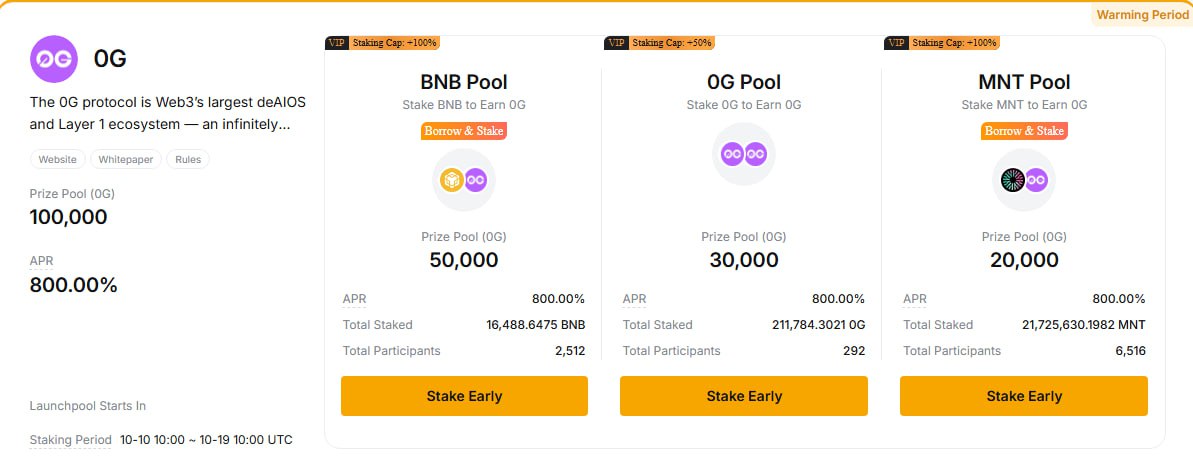
Task: Click the BNB Pool title
Action: pyautogui.click(x=464, y=82)
